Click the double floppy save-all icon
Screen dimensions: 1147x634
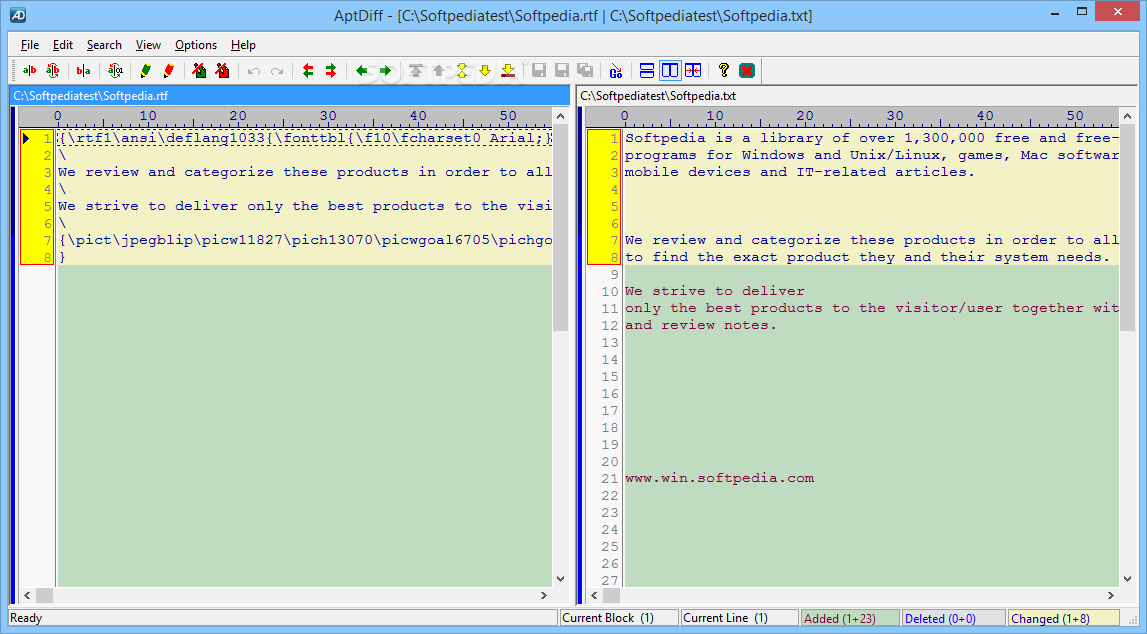tap(585, 70)
